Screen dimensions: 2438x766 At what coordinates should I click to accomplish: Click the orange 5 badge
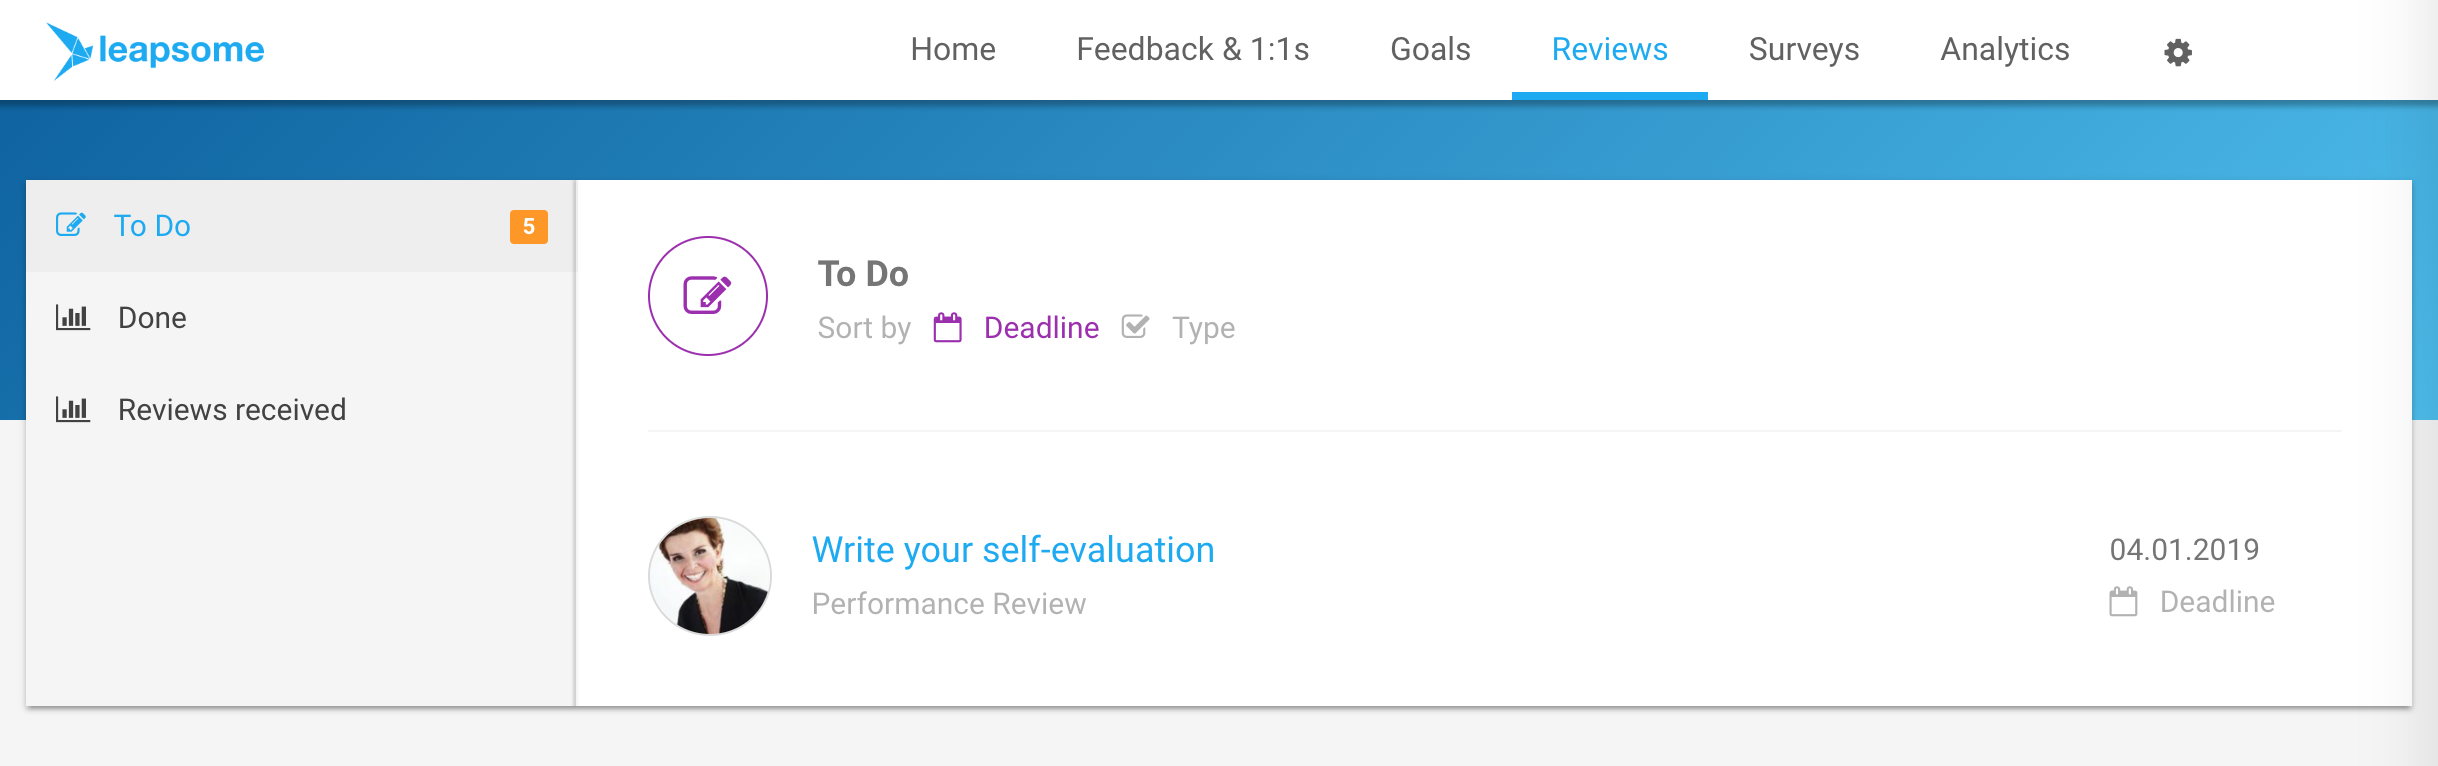(529, 226)
